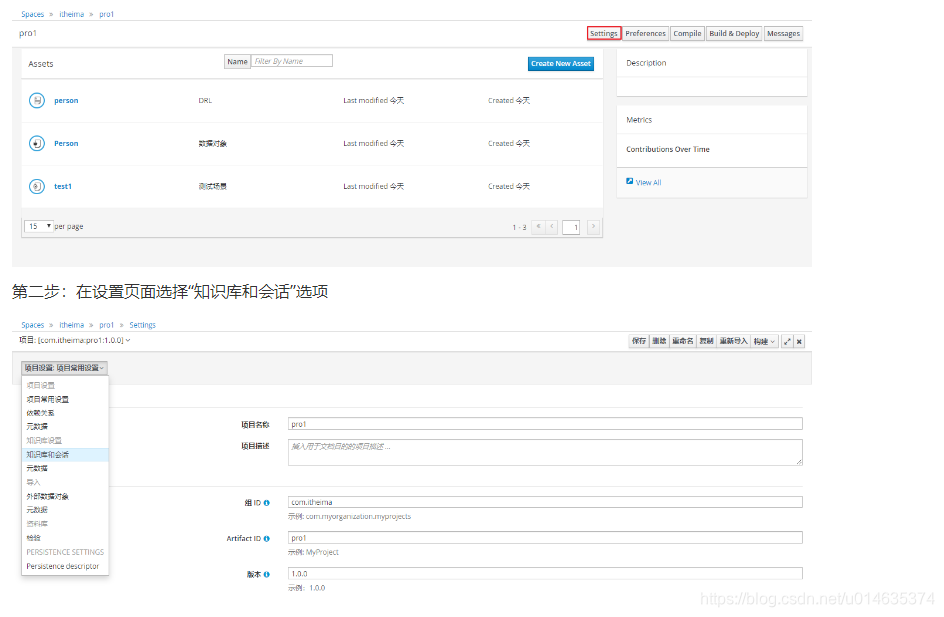This screenshot has height=617, width=944.
Task: Click the Metrics panel heading
Action: 639,120
